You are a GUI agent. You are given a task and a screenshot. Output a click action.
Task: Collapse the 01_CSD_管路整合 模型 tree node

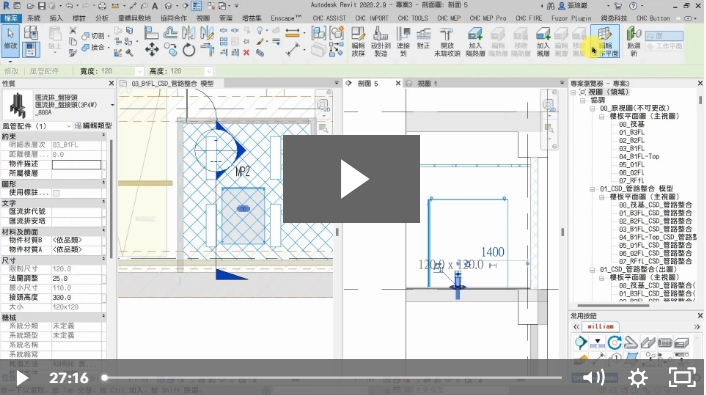[593, 189]
